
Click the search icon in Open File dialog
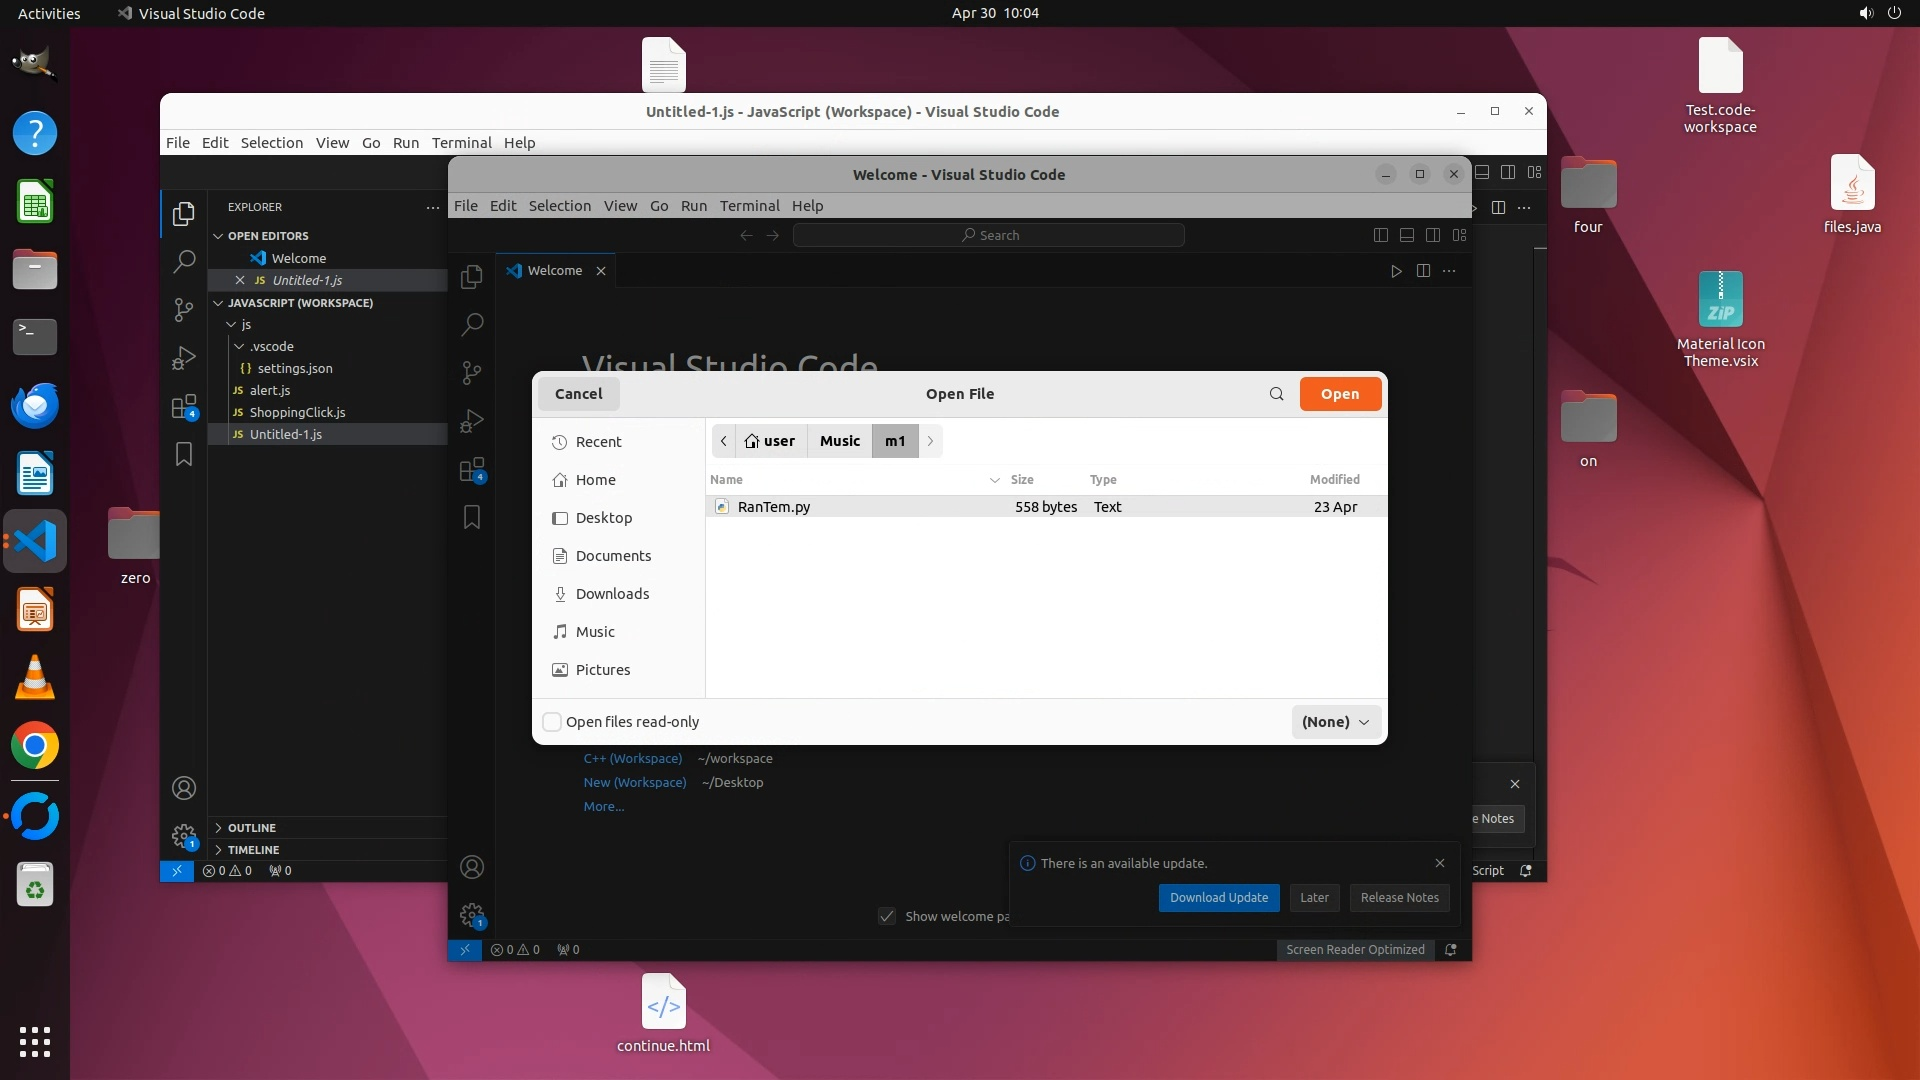(1276, 394)
